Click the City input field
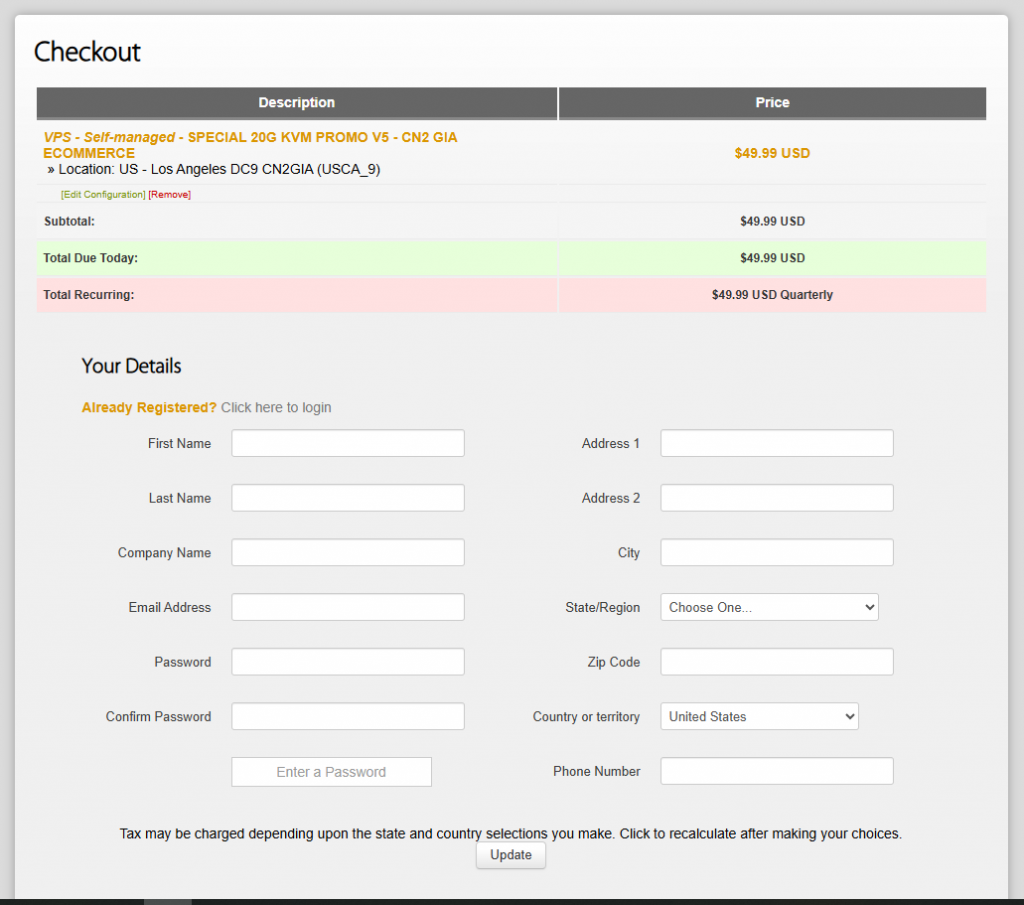The width and height of the screenshot is (1024, 905). tap(777, 553)
